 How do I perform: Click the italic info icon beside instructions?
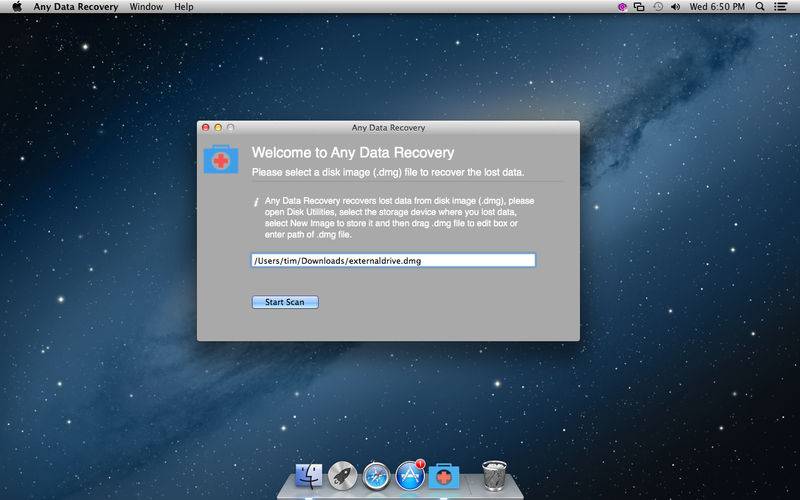tap(256, 202)
